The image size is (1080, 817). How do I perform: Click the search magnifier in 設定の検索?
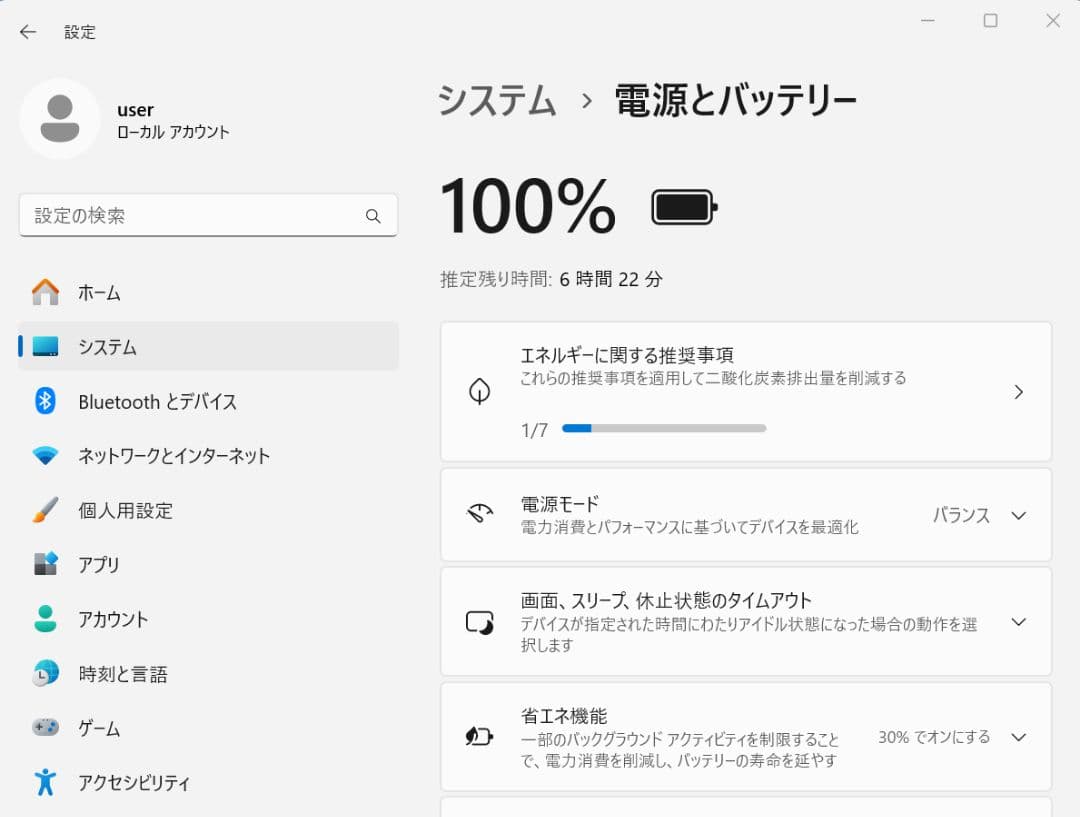coord(373,215)
